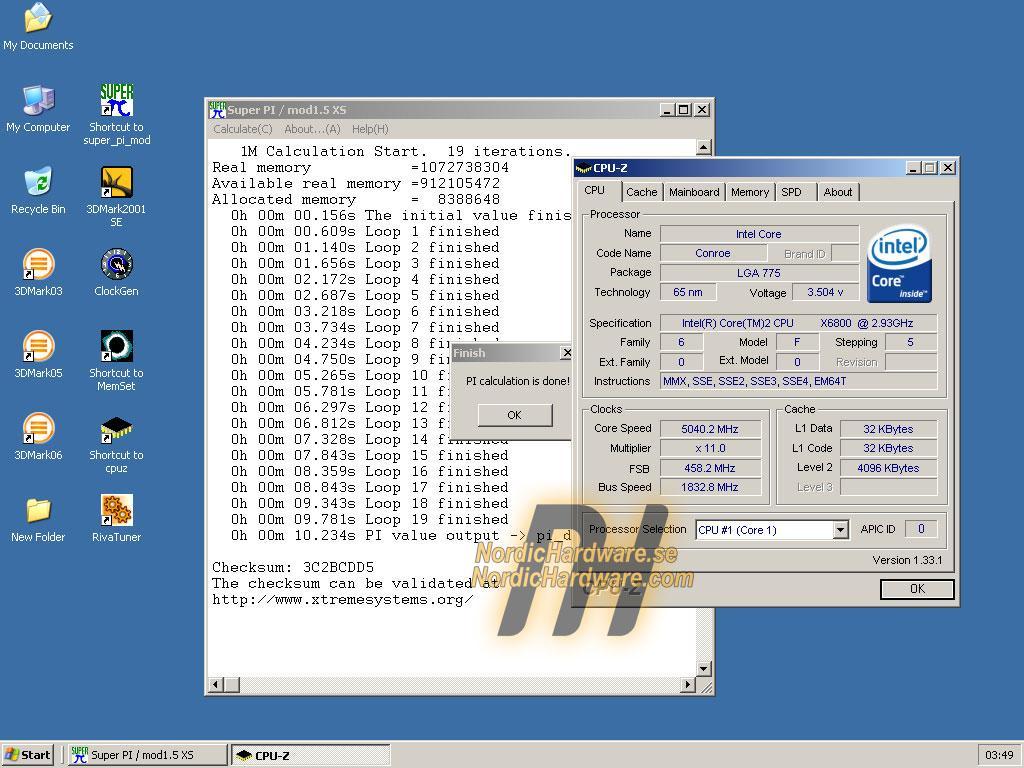Screen dimensions: 1024x768
Task: Click the Package field LGA 775
Action: (759, 273)
